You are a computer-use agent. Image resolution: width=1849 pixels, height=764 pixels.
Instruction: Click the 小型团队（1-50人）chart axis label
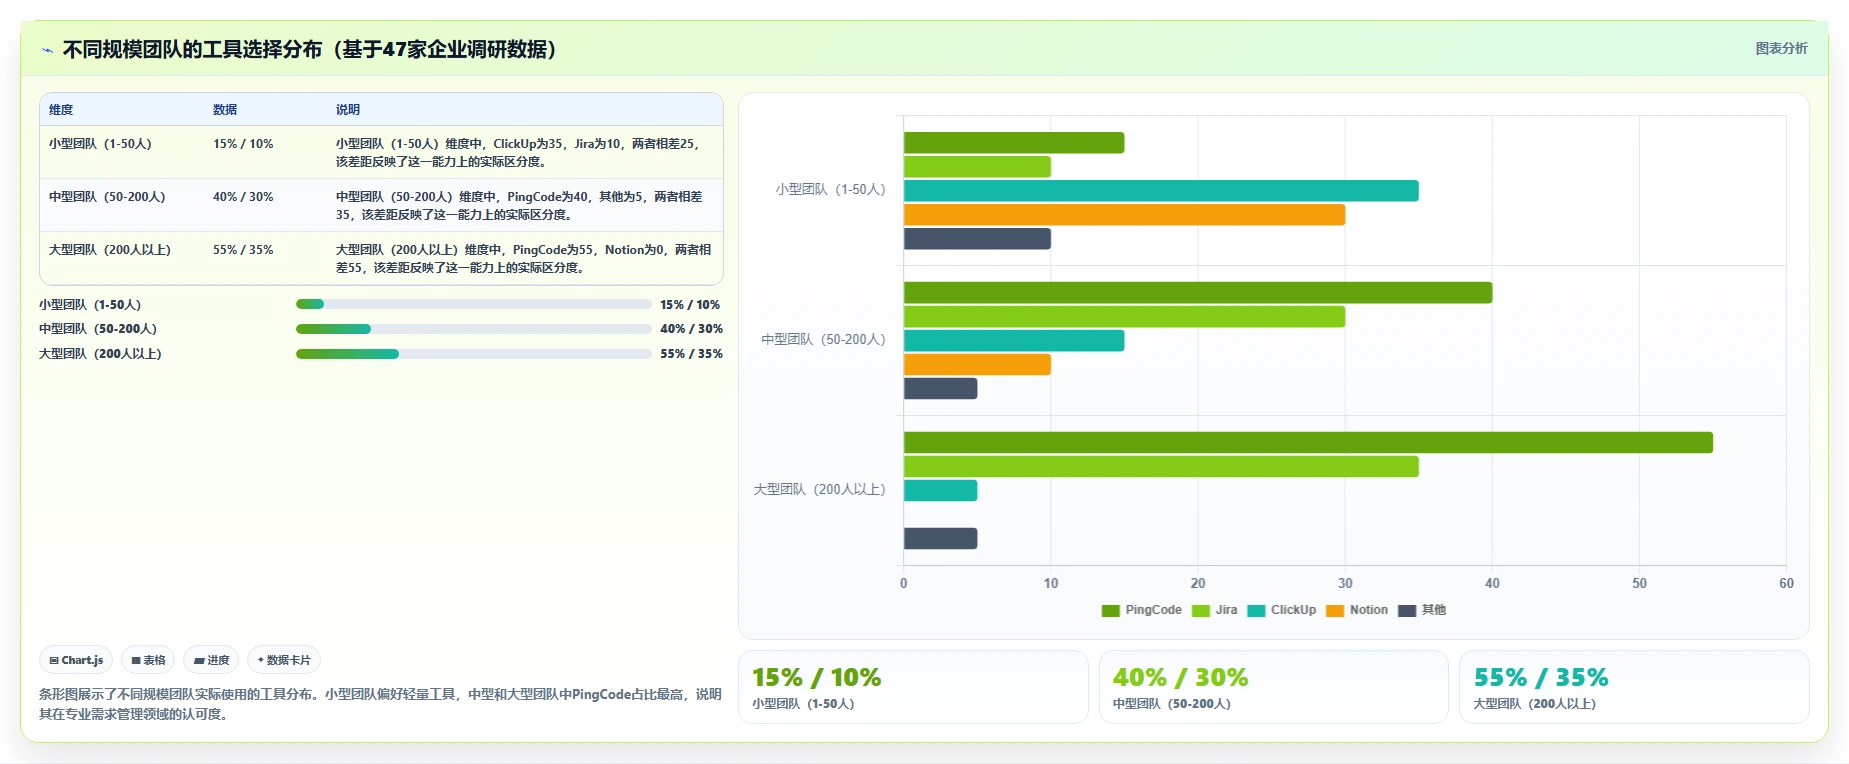tap(831, 190)
